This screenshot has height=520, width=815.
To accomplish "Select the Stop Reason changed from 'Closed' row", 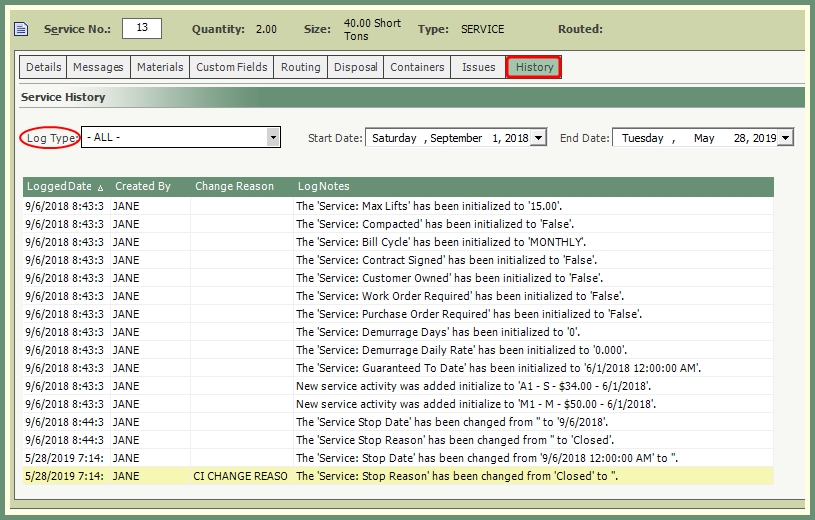I will [x=398, y=476].
